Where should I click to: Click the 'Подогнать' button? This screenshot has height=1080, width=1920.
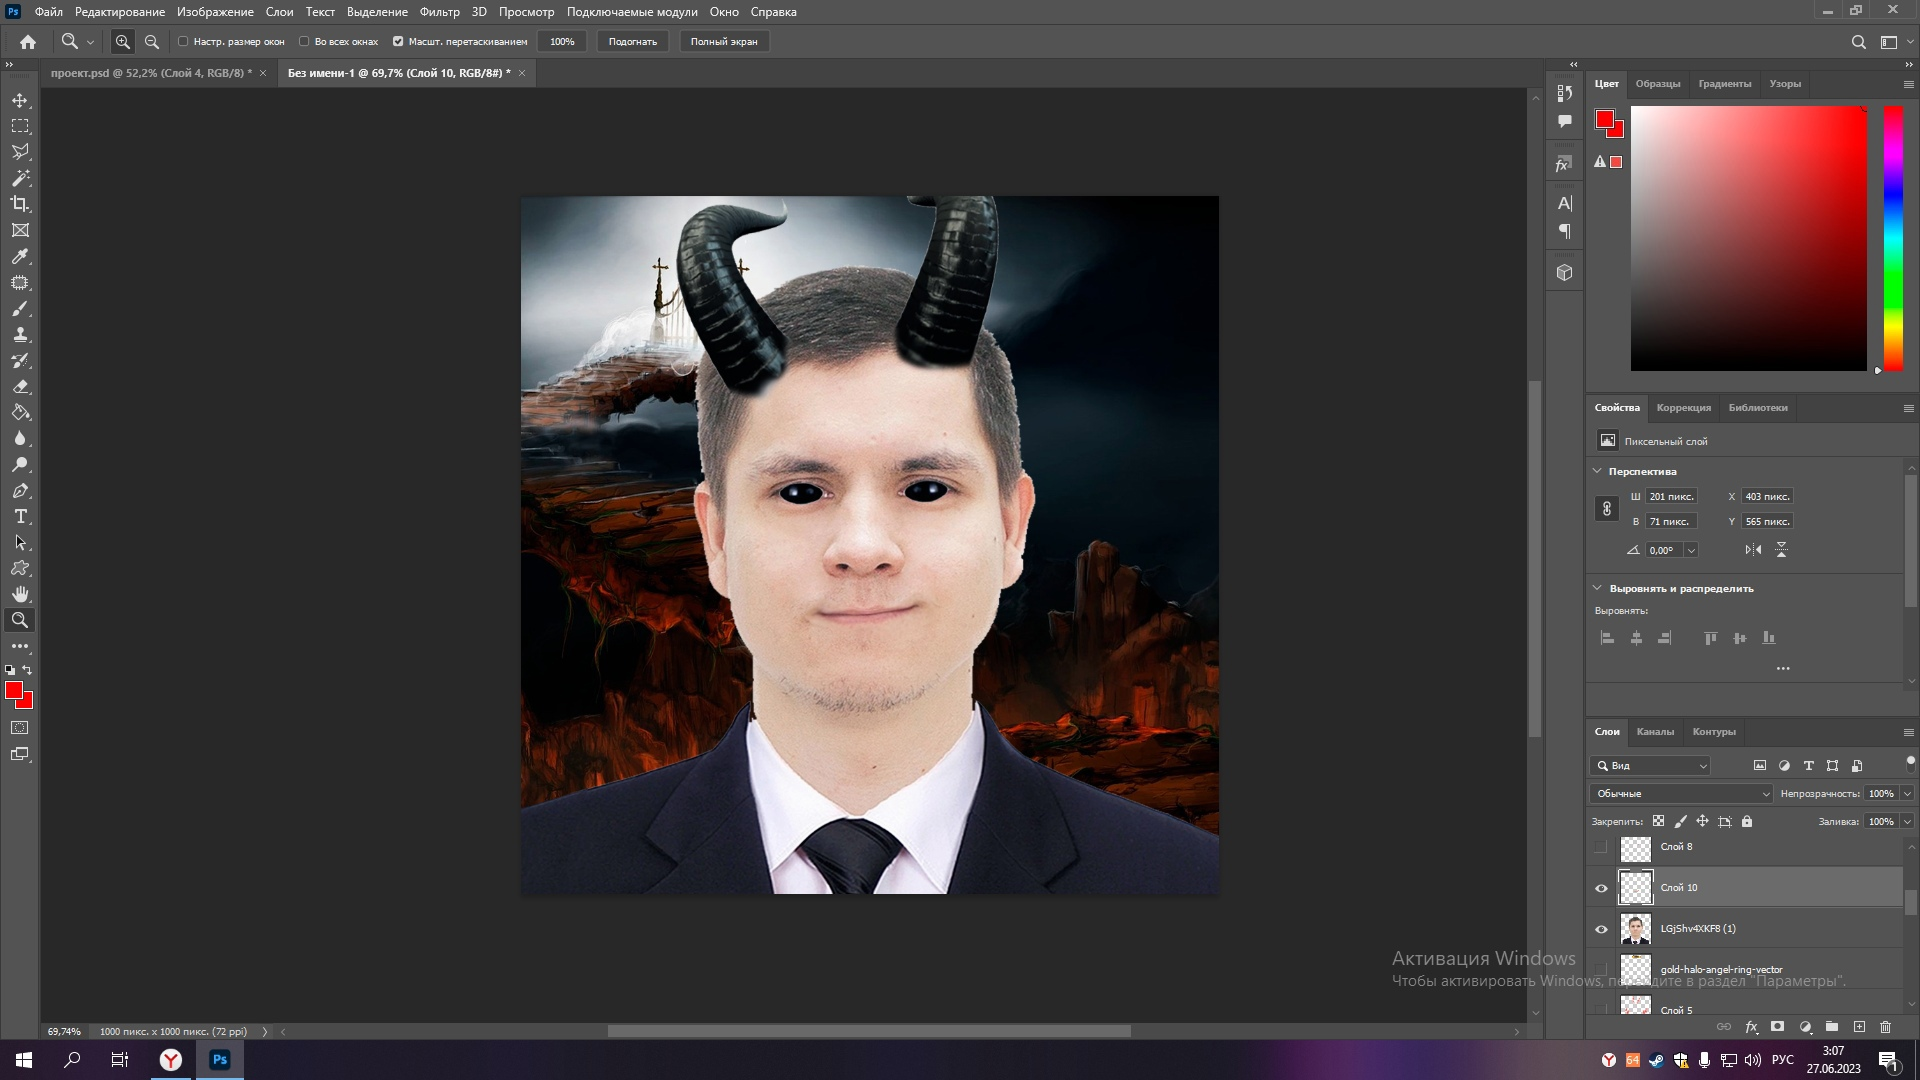(633, 42)
